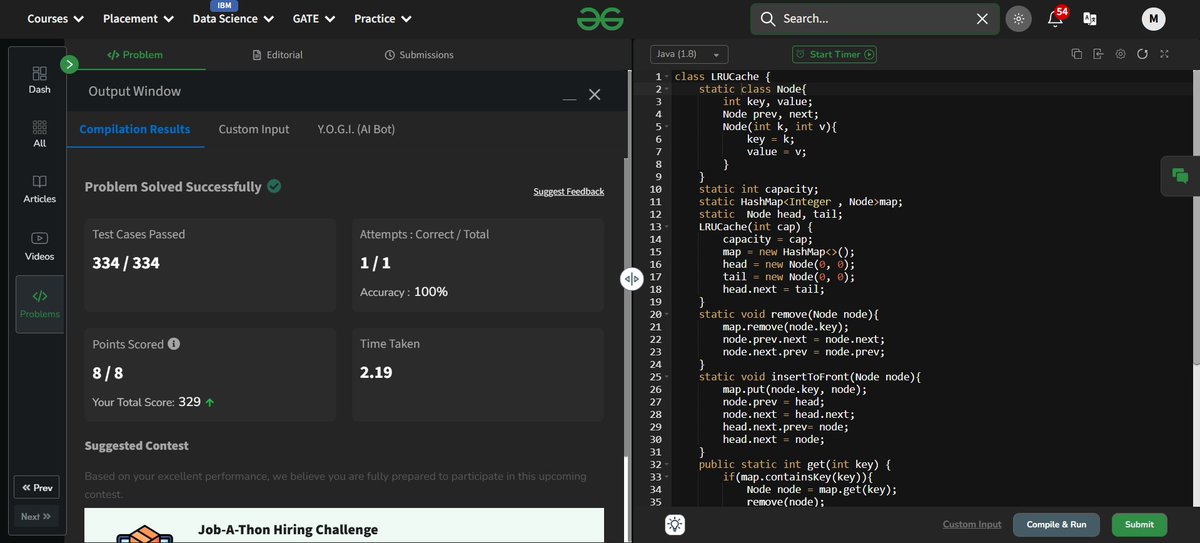
Task: Click Compile & Run button
Action: point(1056,524)
